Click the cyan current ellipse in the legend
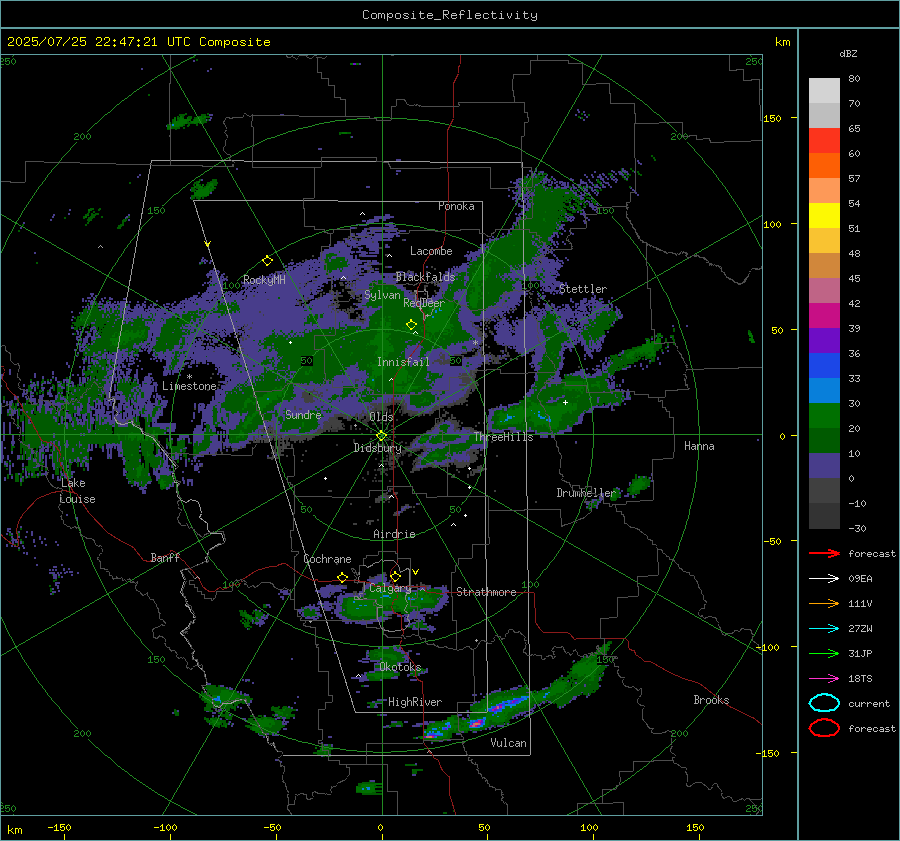The image size is (900, 841). [824, 703]
